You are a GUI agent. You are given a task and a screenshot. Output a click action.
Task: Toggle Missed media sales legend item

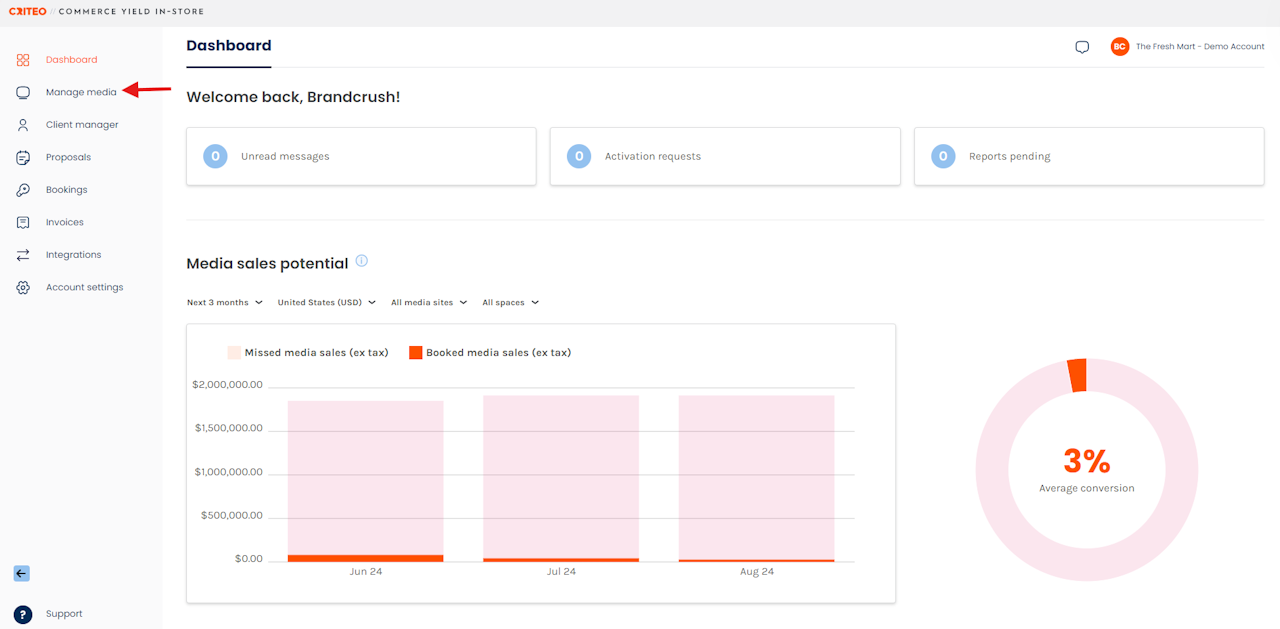tap(308, 352)
